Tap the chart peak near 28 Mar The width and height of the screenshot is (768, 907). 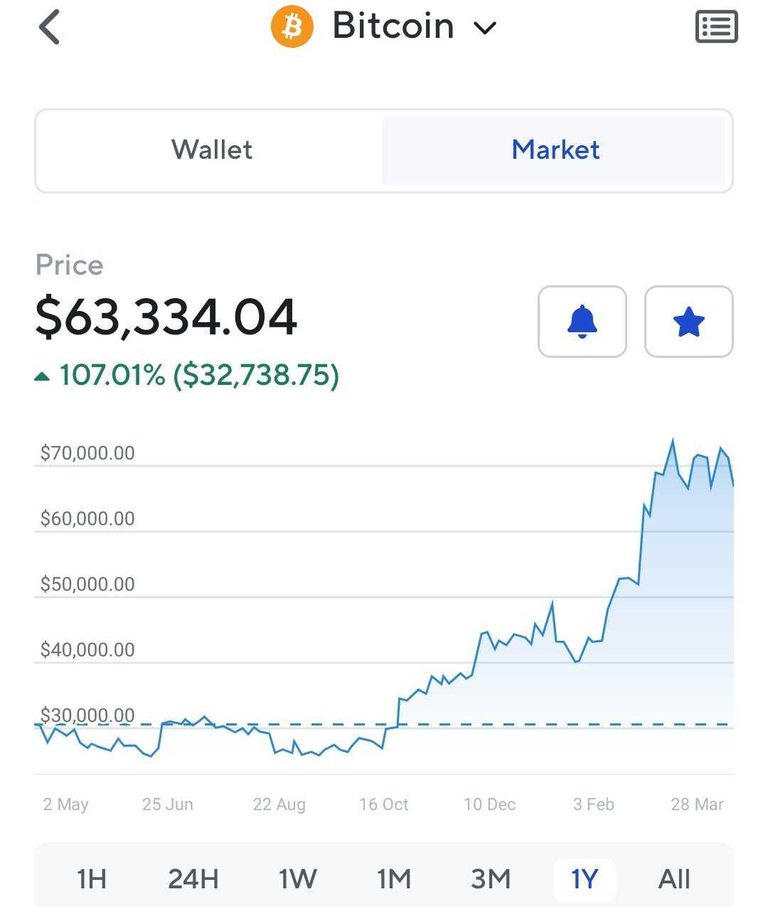[x=673, y=441]
